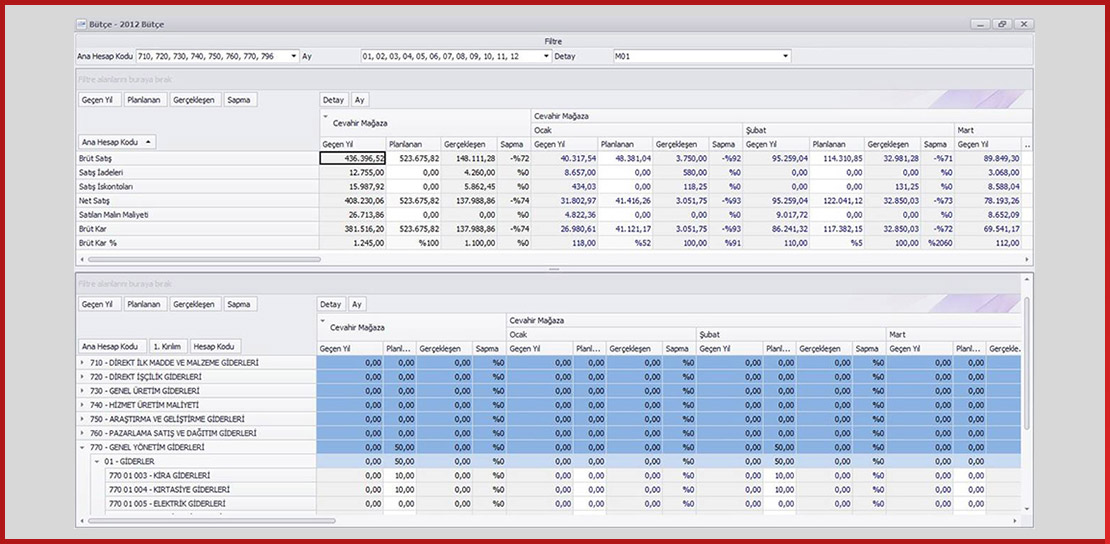Click the Hesap Kodu row field
This screenshot has width=1110, height=544.
(x=216, y=346)
